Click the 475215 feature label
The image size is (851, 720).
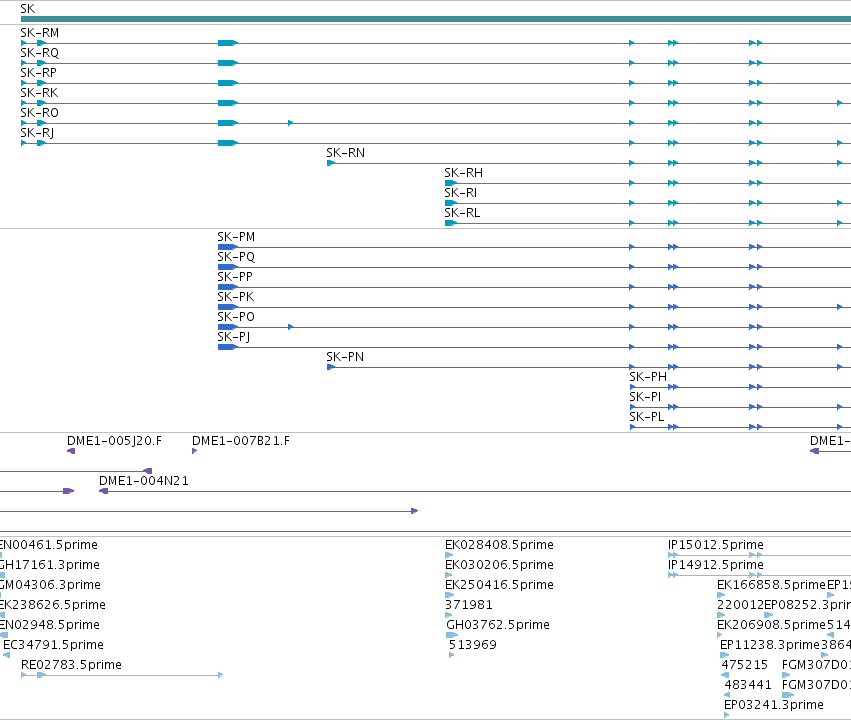745,665
